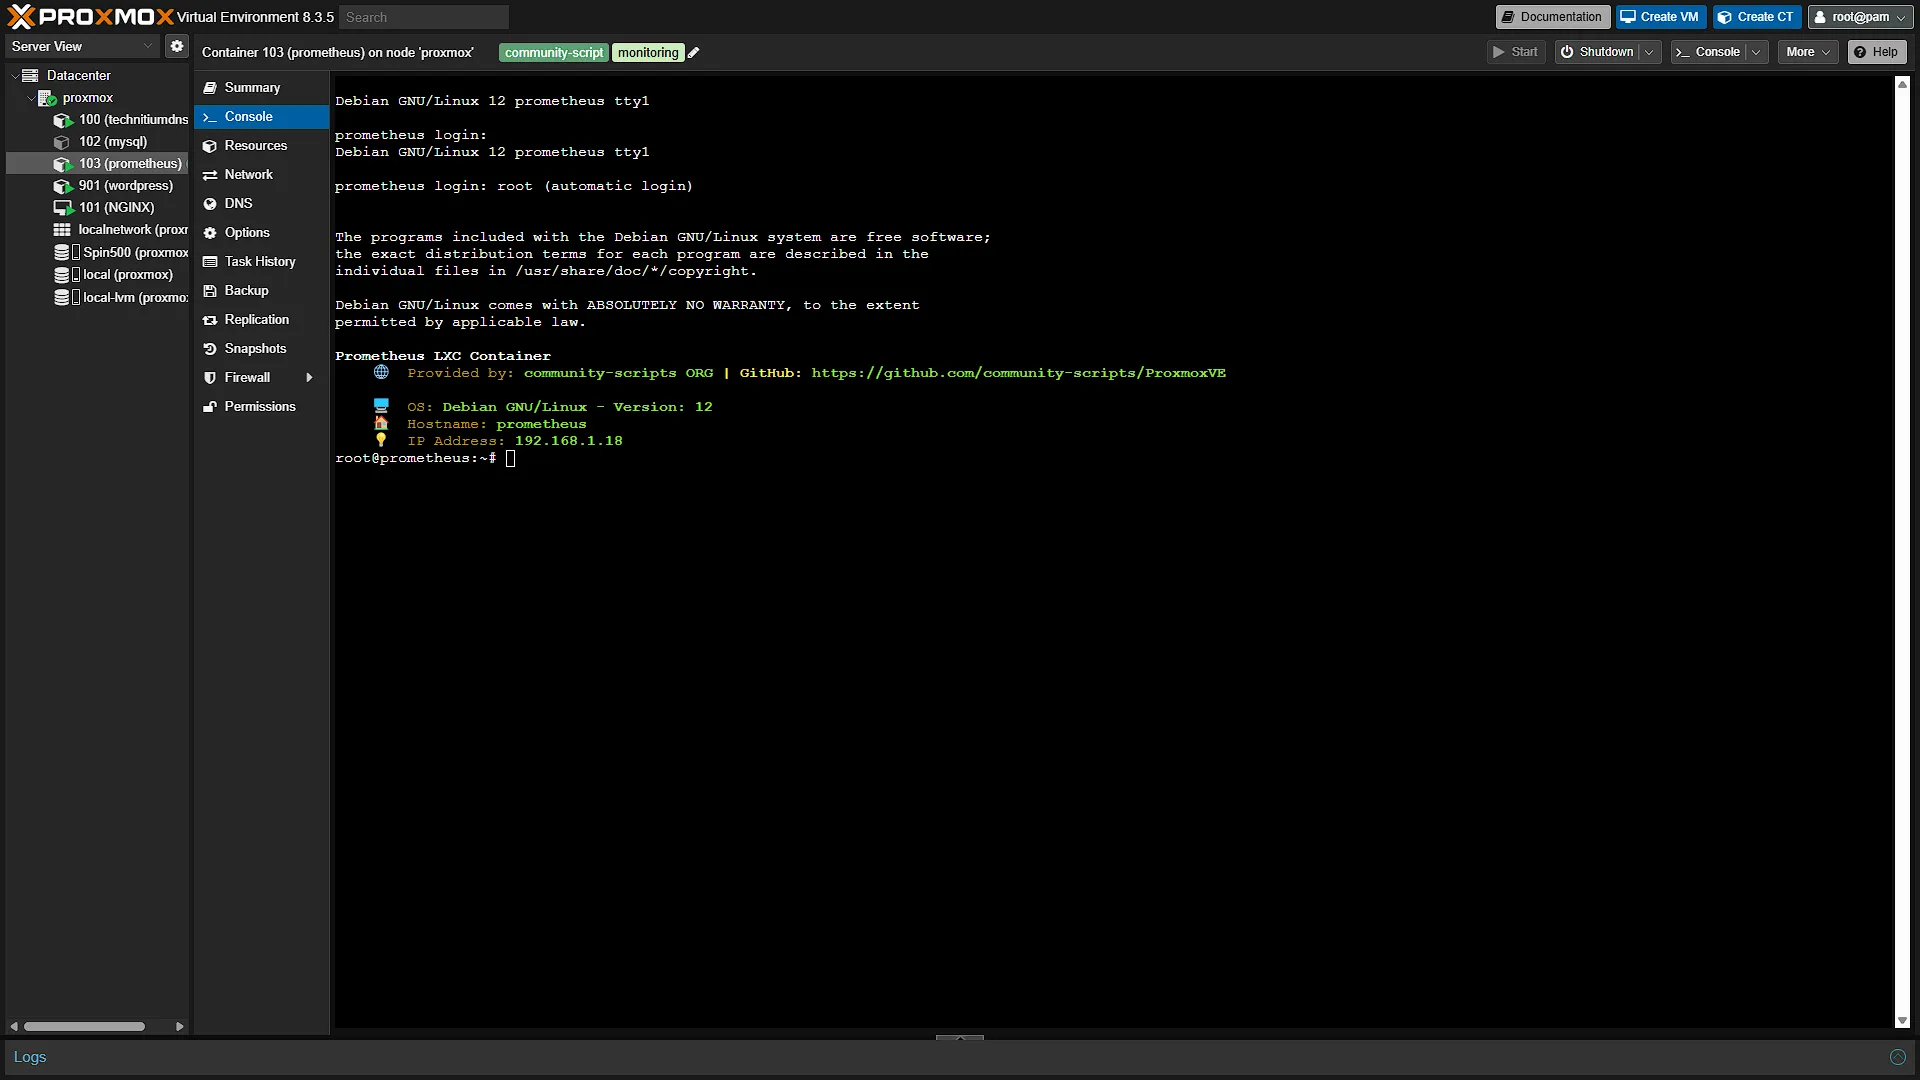Click the community-script tag

tap(554, 53)
